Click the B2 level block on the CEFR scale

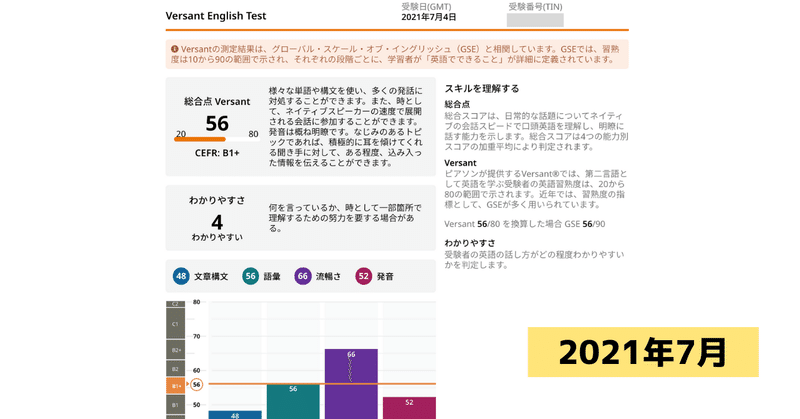click(x=176, y=369)
